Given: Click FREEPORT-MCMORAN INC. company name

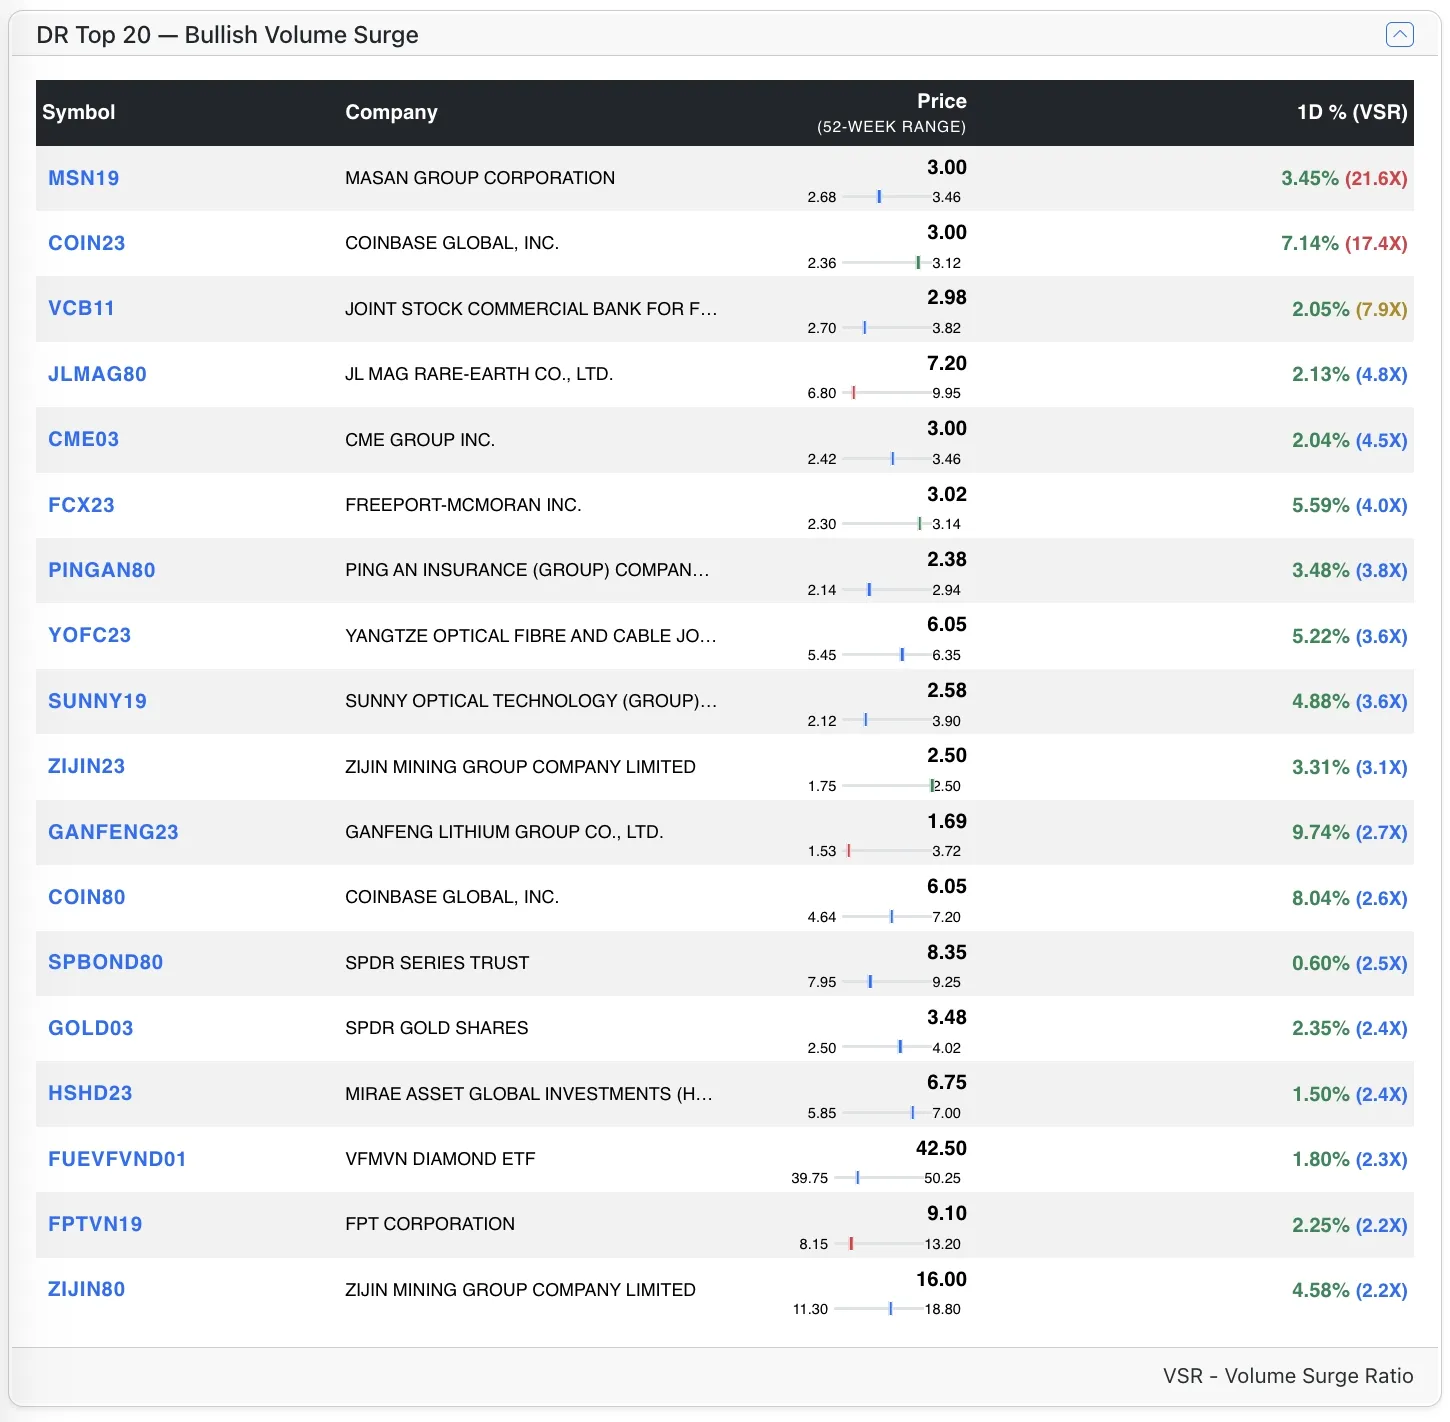Looking at the screenshot, I should coord(463,505).
